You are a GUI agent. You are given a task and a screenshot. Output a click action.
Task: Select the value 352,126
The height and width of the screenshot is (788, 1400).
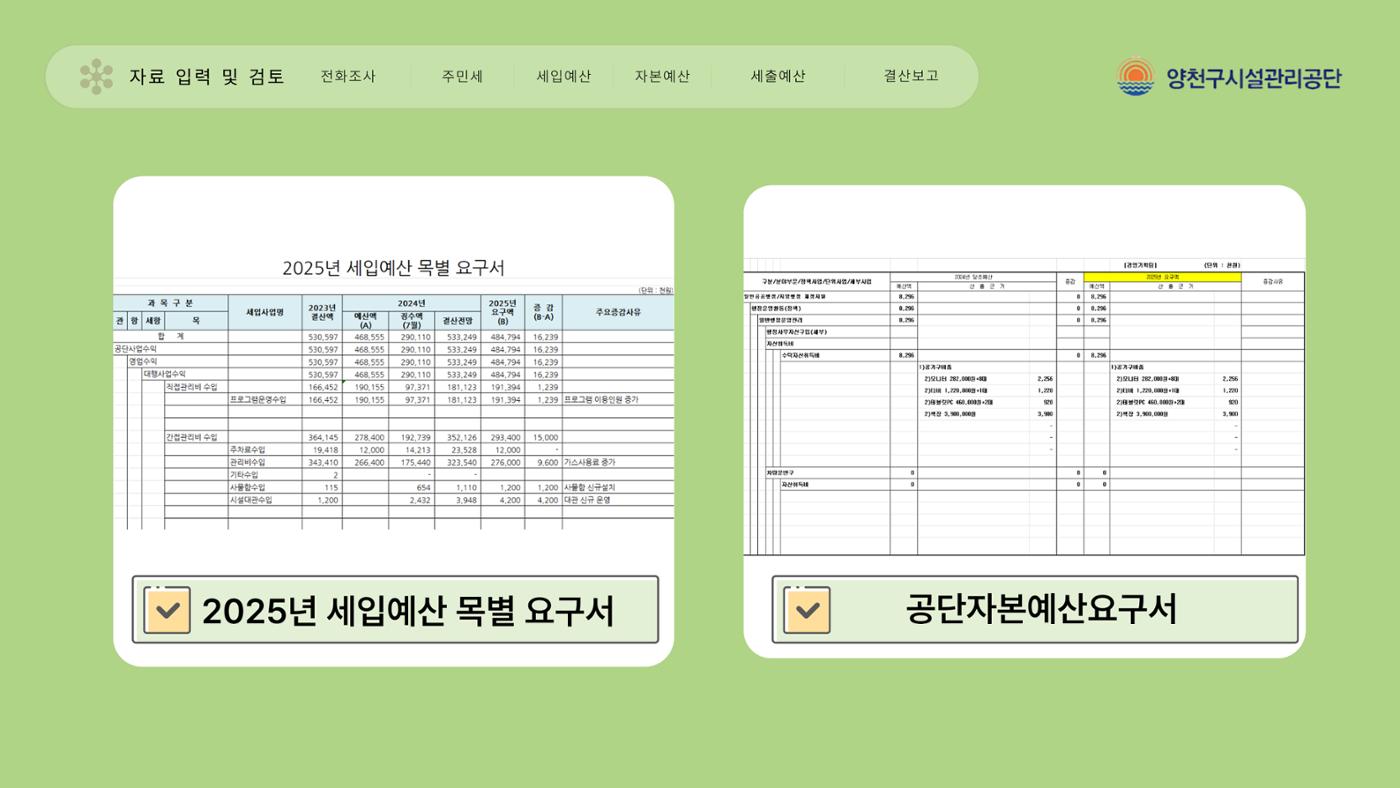(x=461, y=437)
